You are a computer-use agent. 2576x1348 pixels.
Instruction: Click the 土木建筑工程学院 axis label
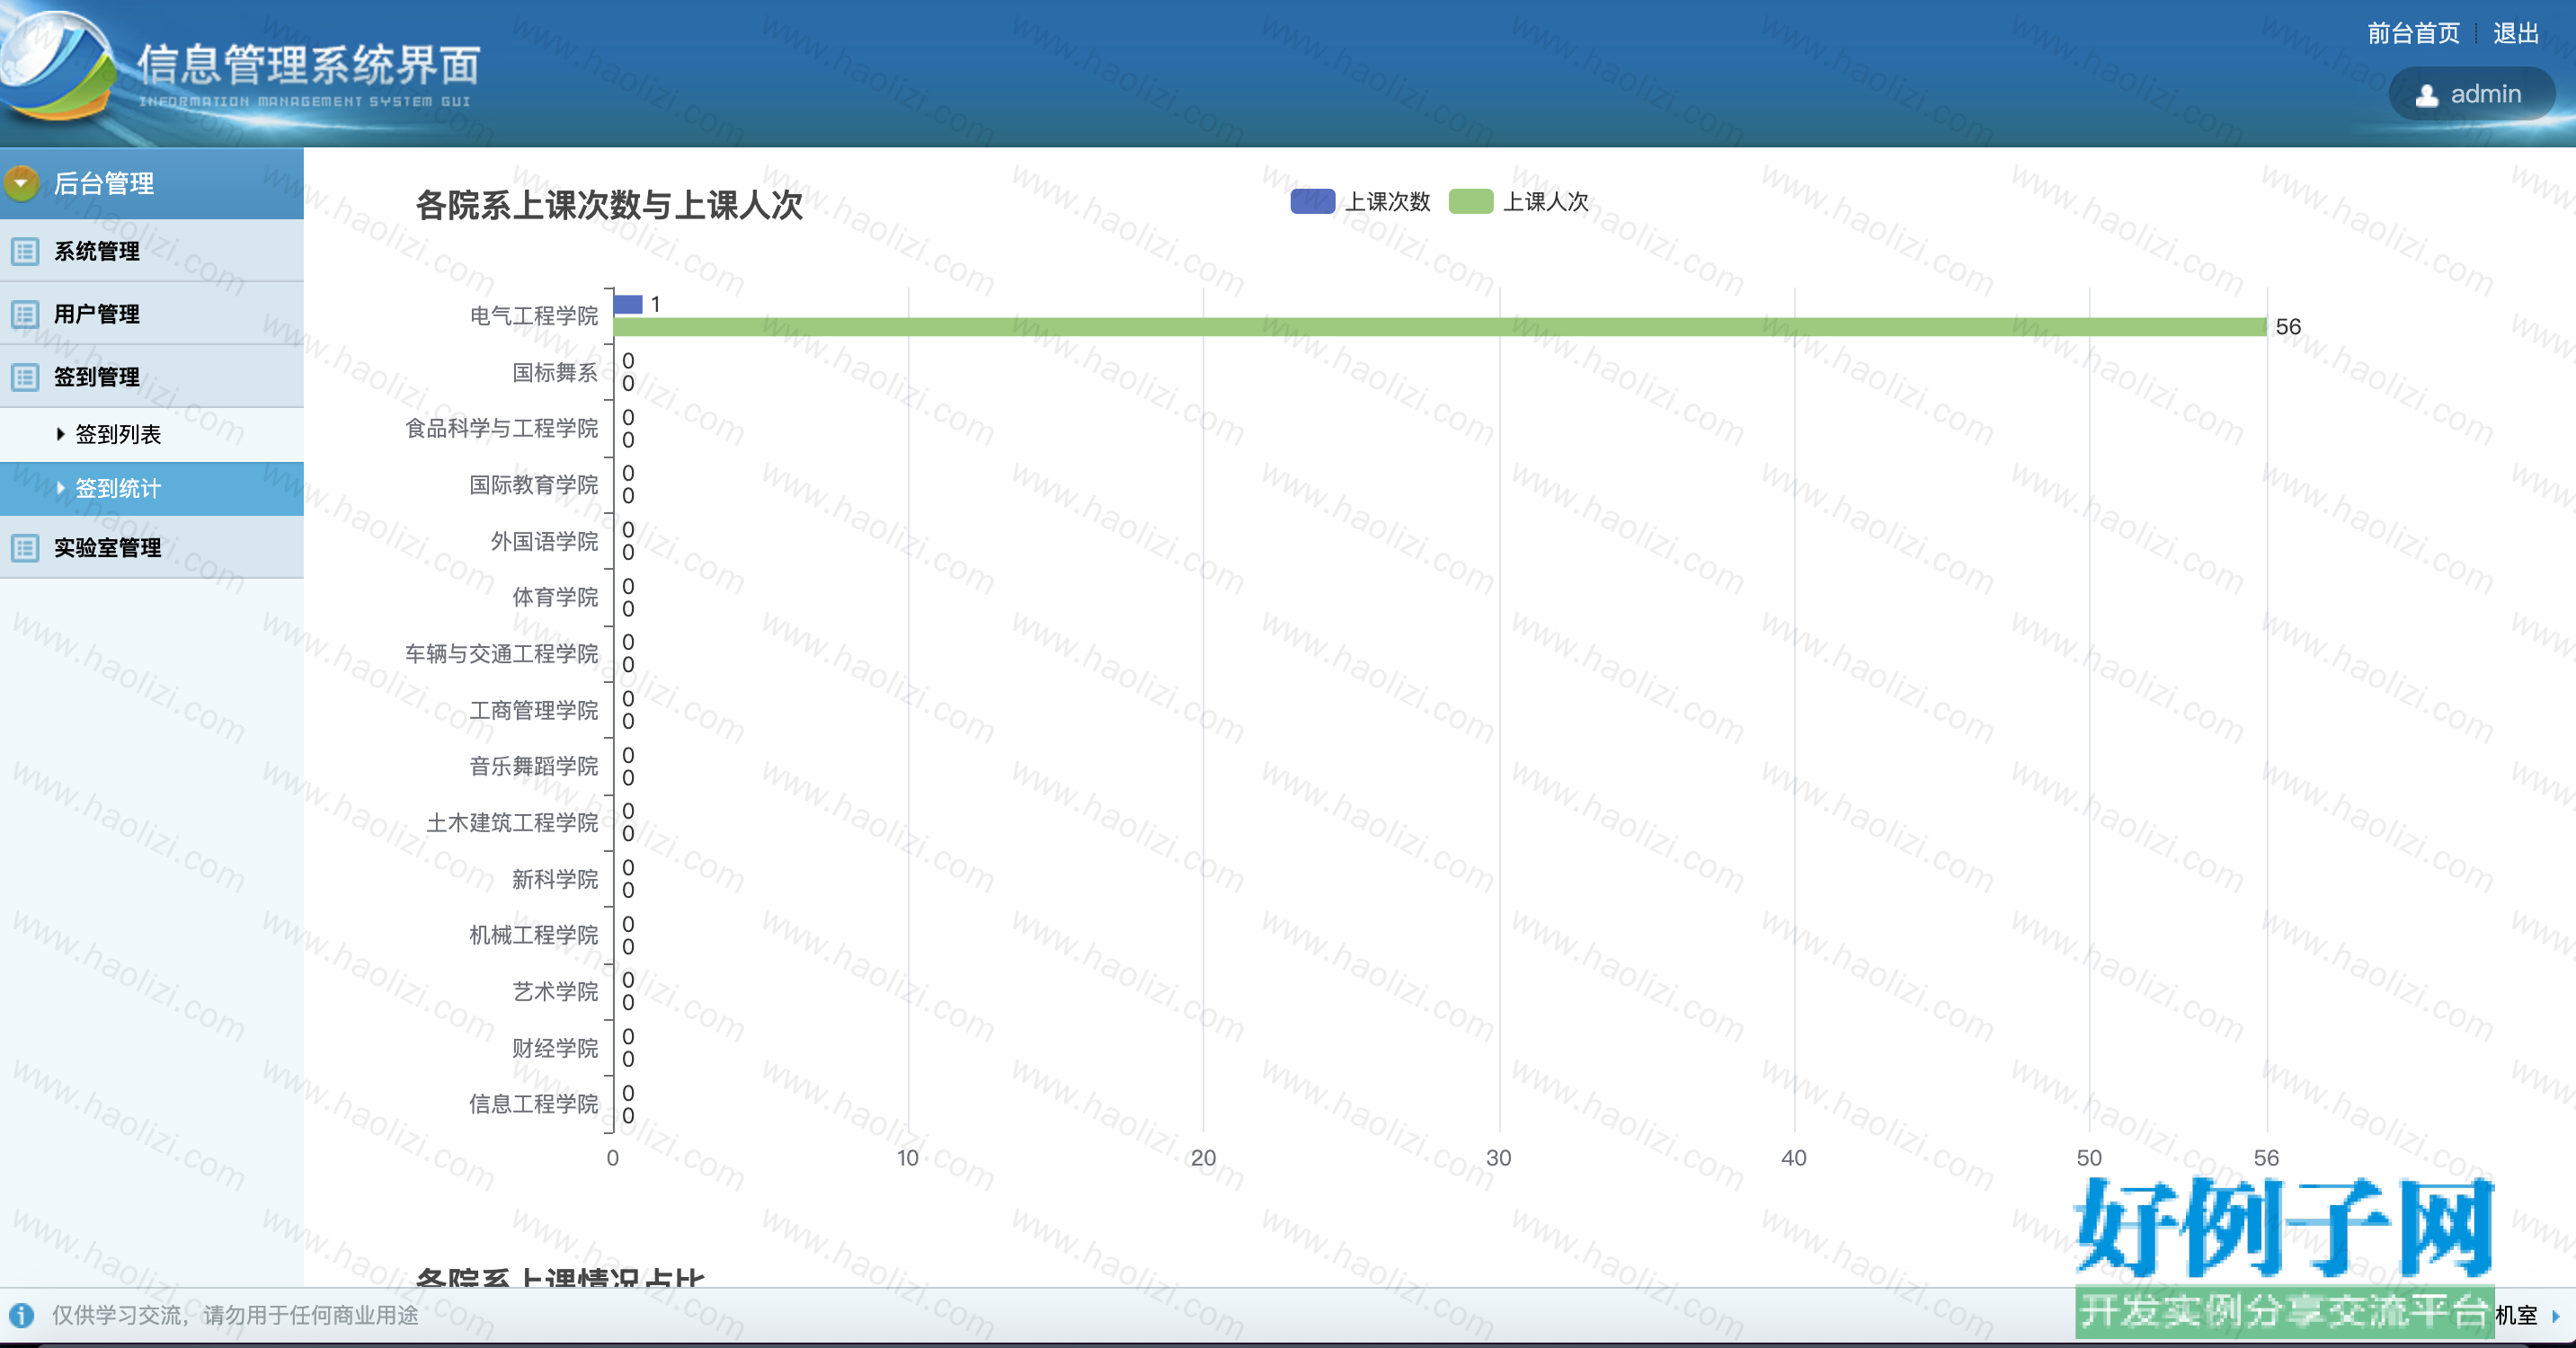pyautogui.click(x=513, y=822)
